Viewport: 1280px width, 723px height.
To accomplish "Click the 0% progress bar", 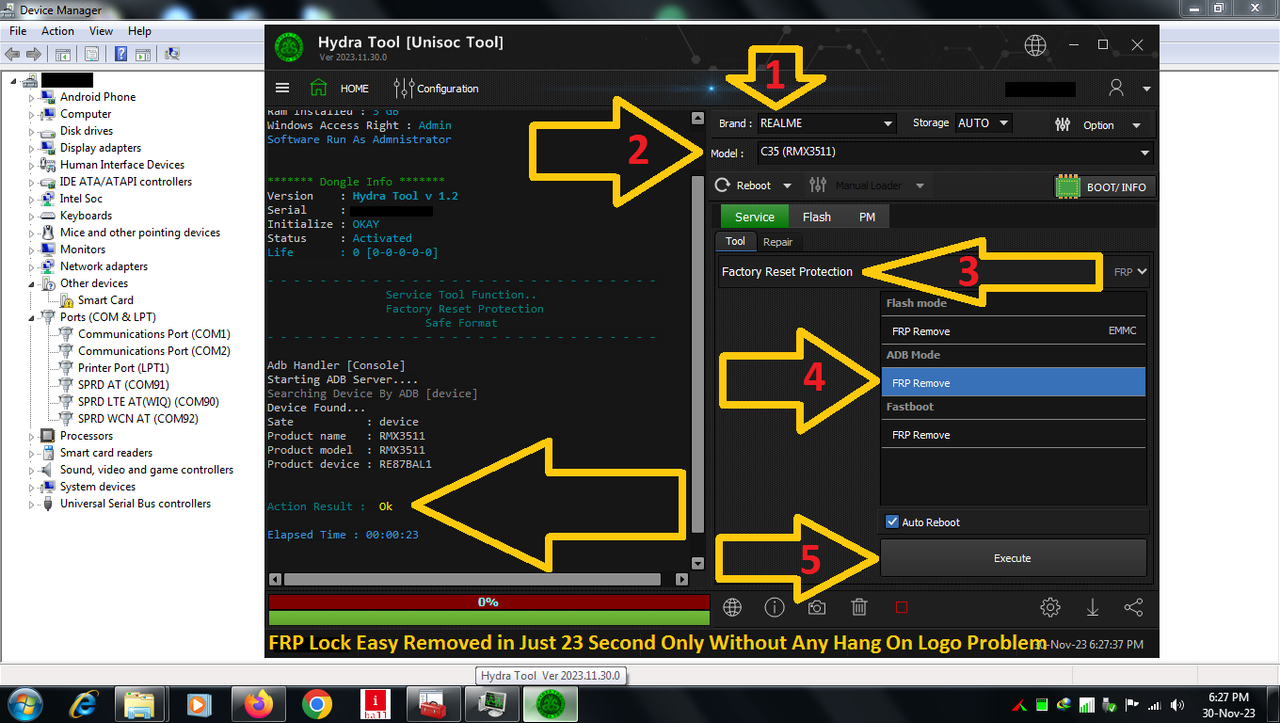I will tap(488, 602).
